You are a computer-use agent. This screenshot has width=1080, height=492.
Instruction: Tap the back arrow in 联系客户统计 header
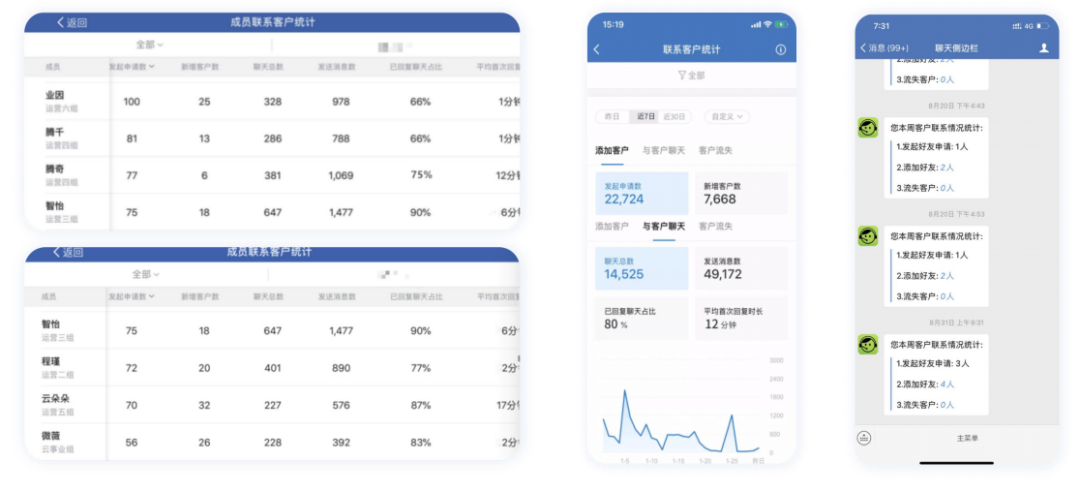pos(597,49)
